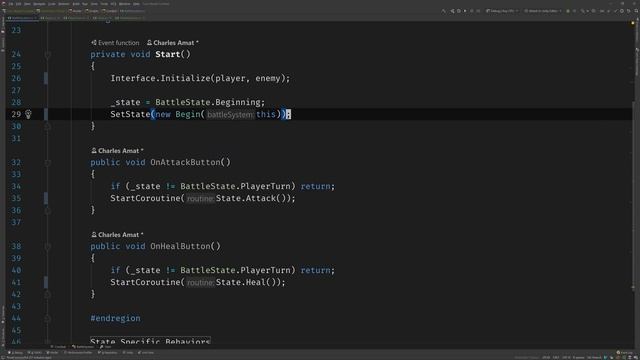Click the Begin constructor name on line 29
The image size is (640, 360).
pos(188,114)
